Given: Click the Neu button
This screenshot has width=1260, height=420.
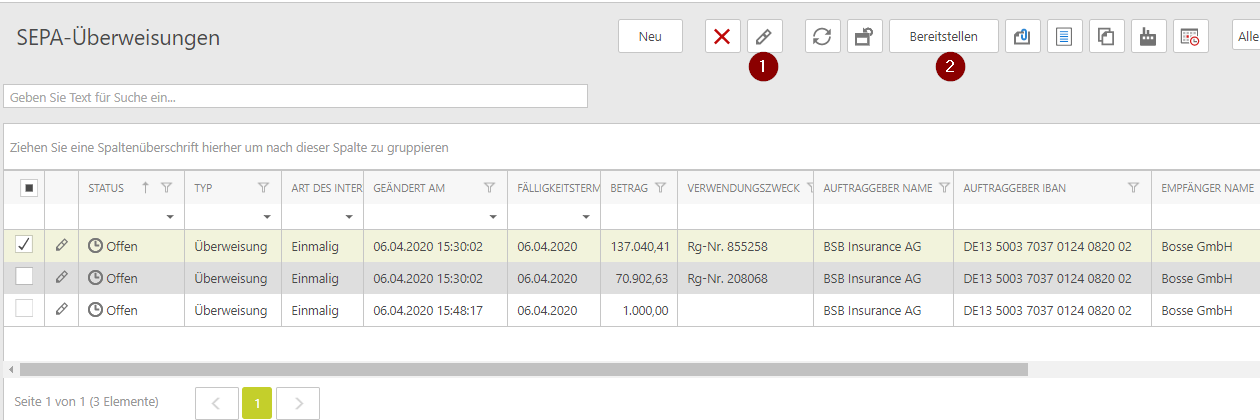Looking at the screenshot, I should [x=650, y=37].
